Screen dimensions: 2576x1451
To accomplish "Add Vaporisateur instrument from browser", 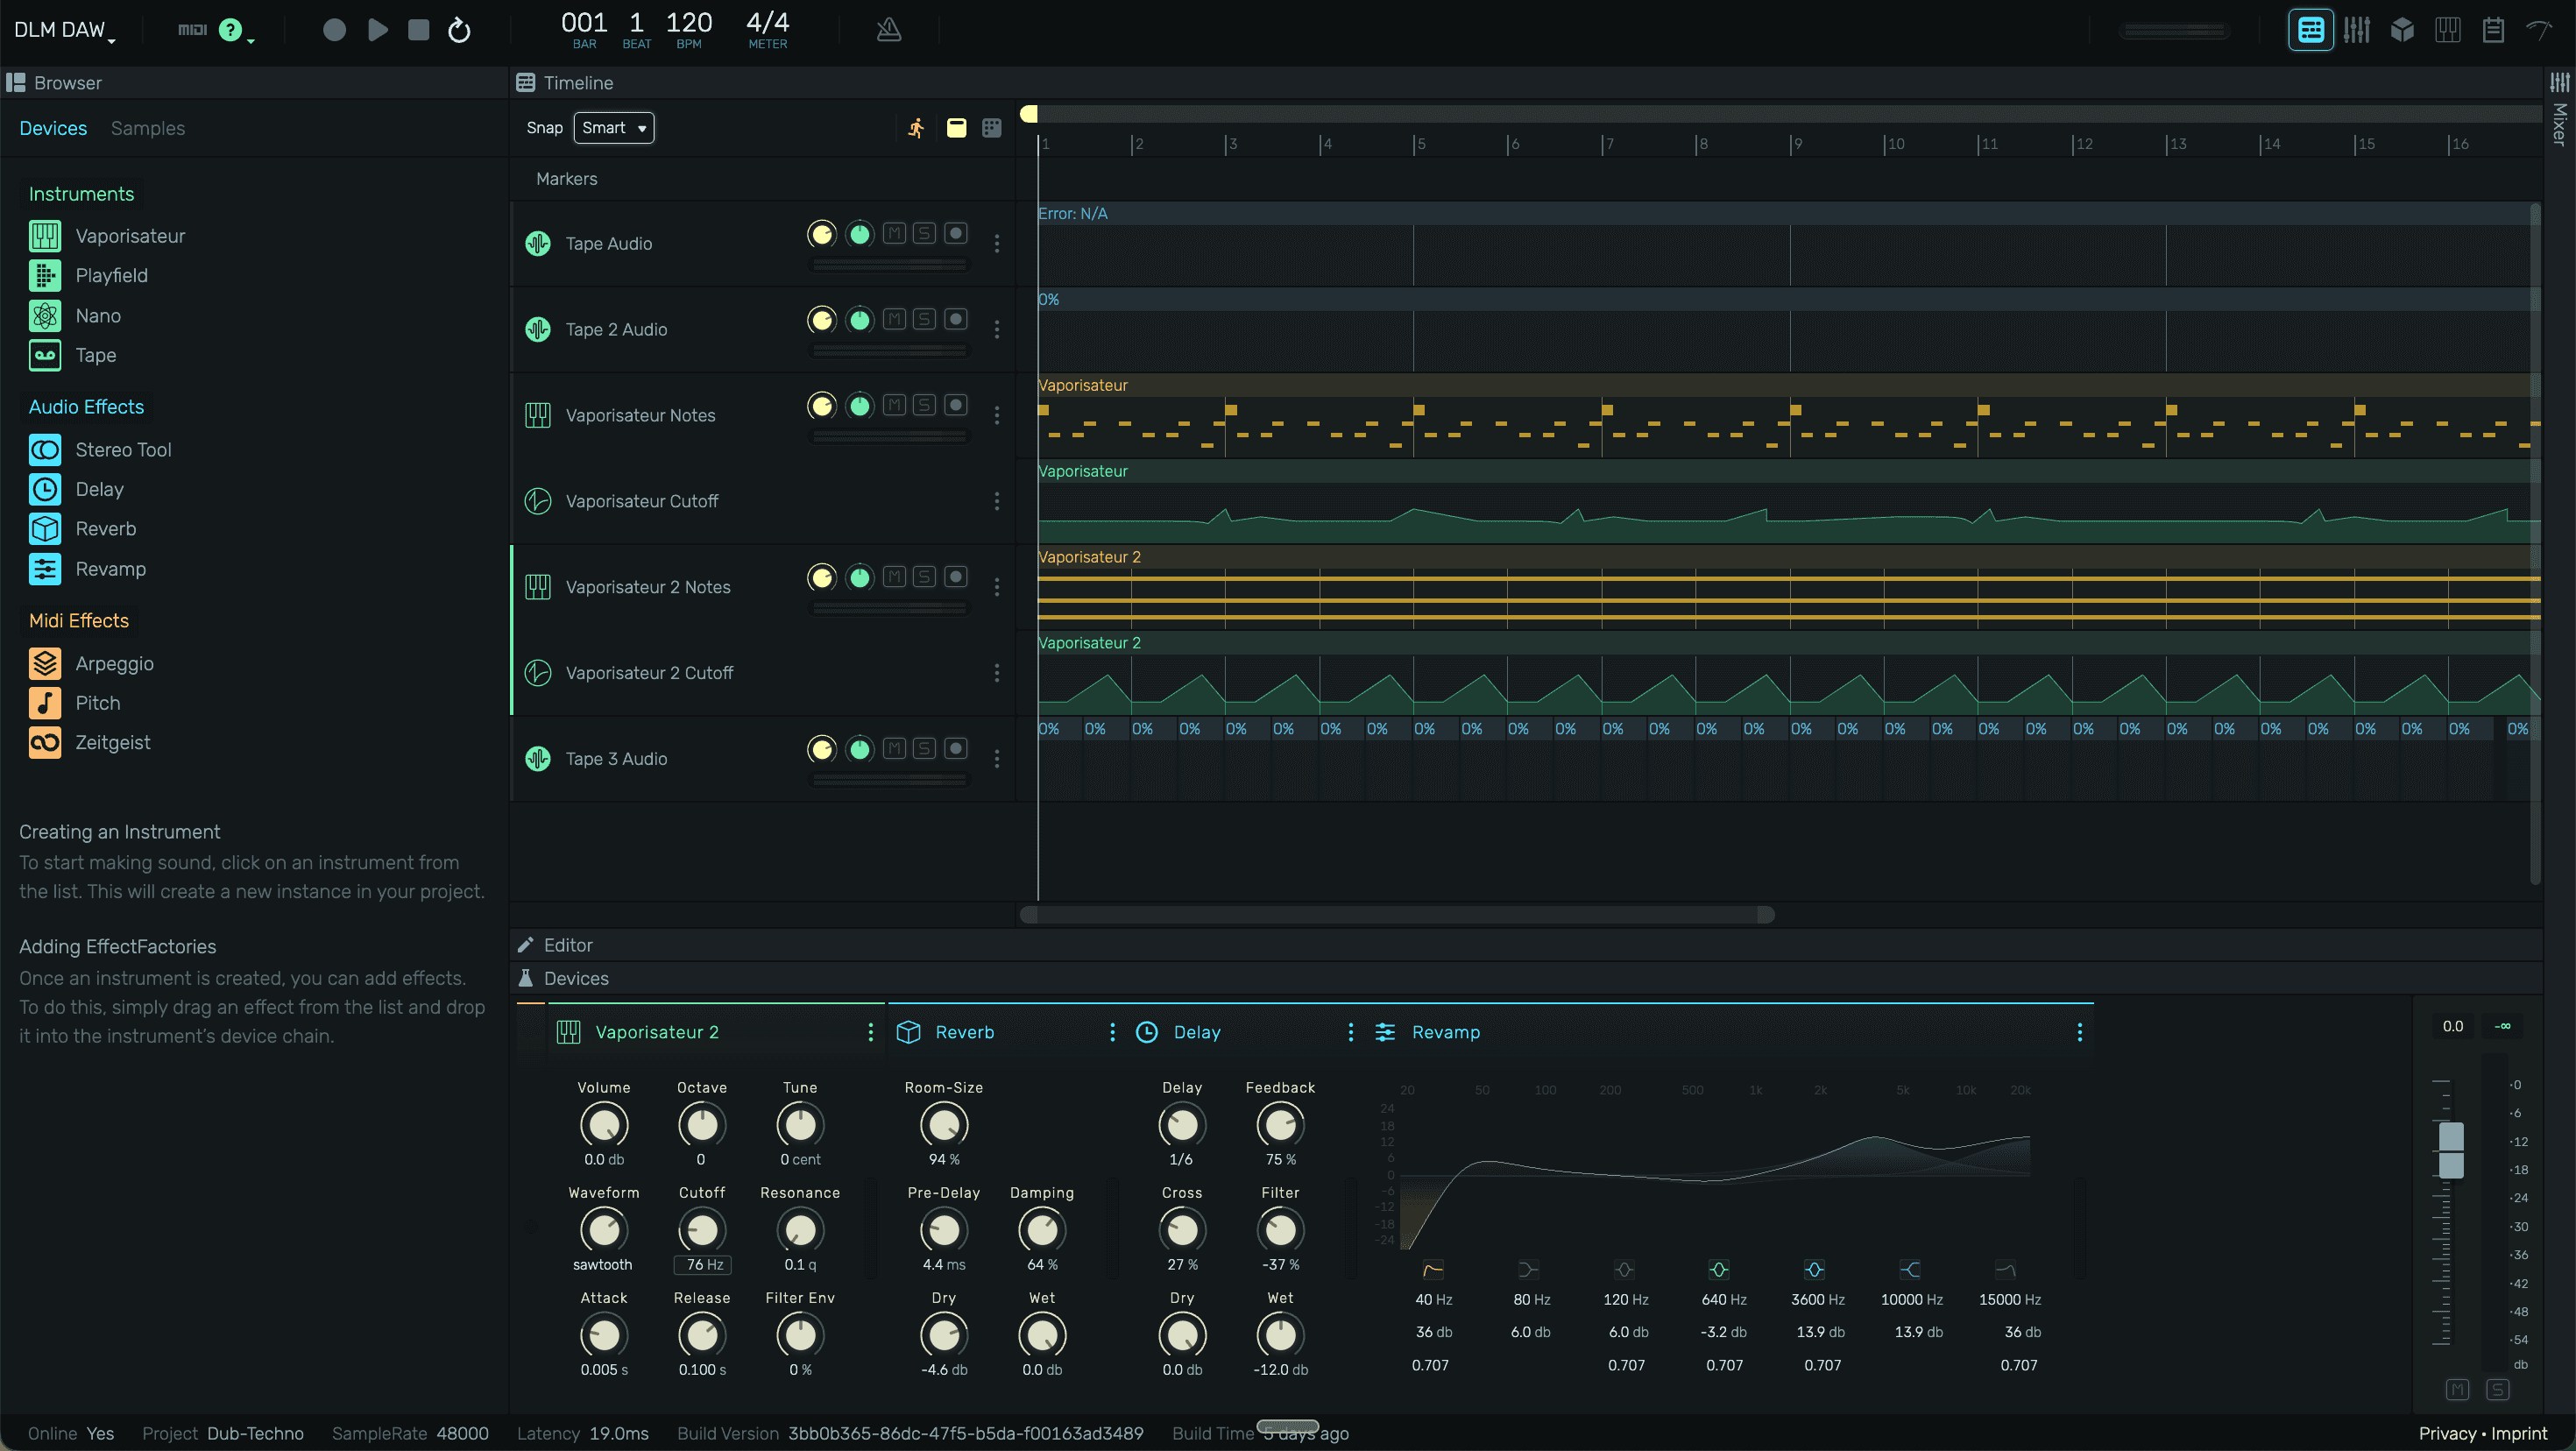I will pyautogui.click(x=107, y=236).
